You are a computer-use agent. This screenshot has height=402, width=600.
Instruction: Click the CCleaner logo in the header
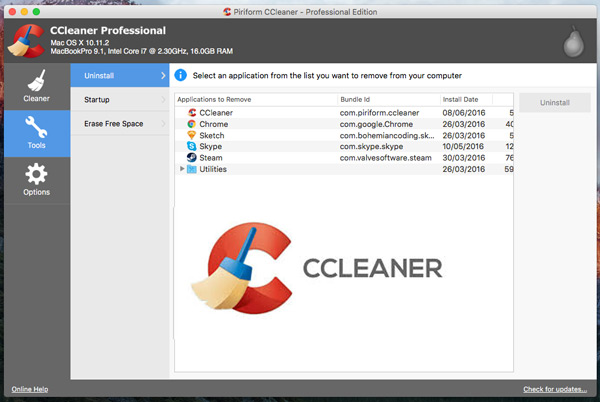click(x=26, y=41)
